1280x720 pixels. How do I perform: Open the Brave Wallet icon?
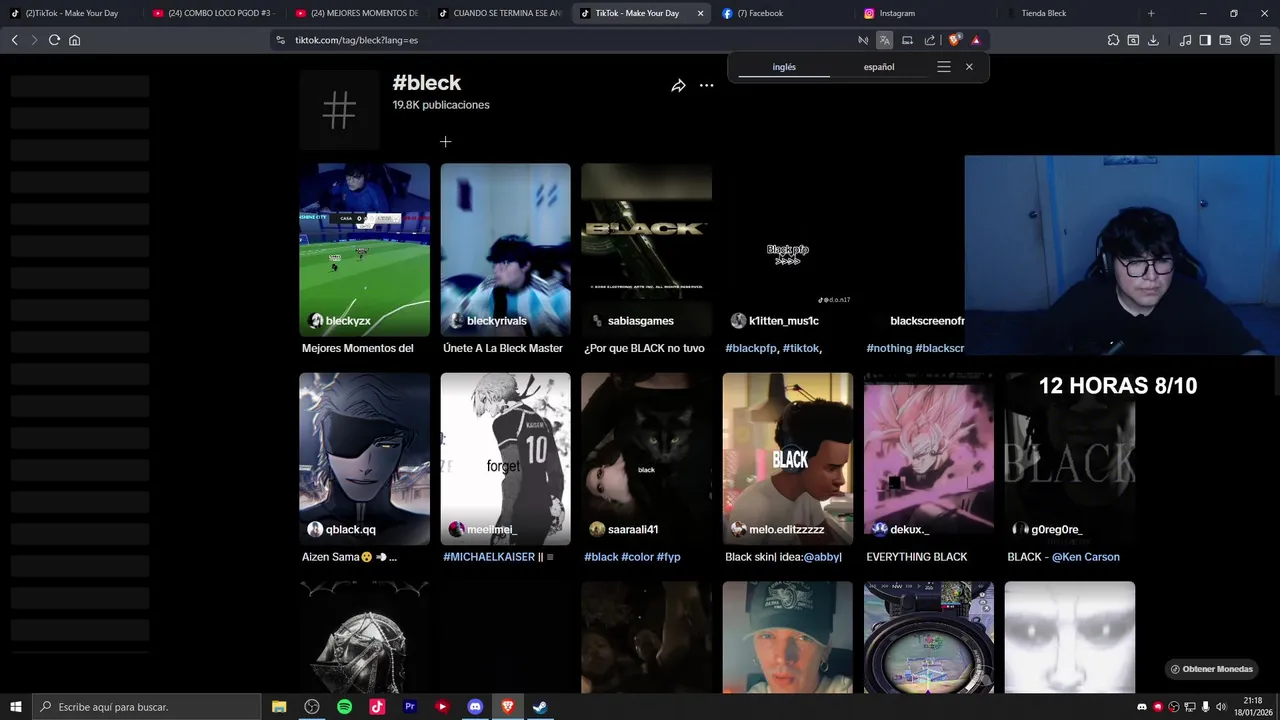(x=1225, y=40)
